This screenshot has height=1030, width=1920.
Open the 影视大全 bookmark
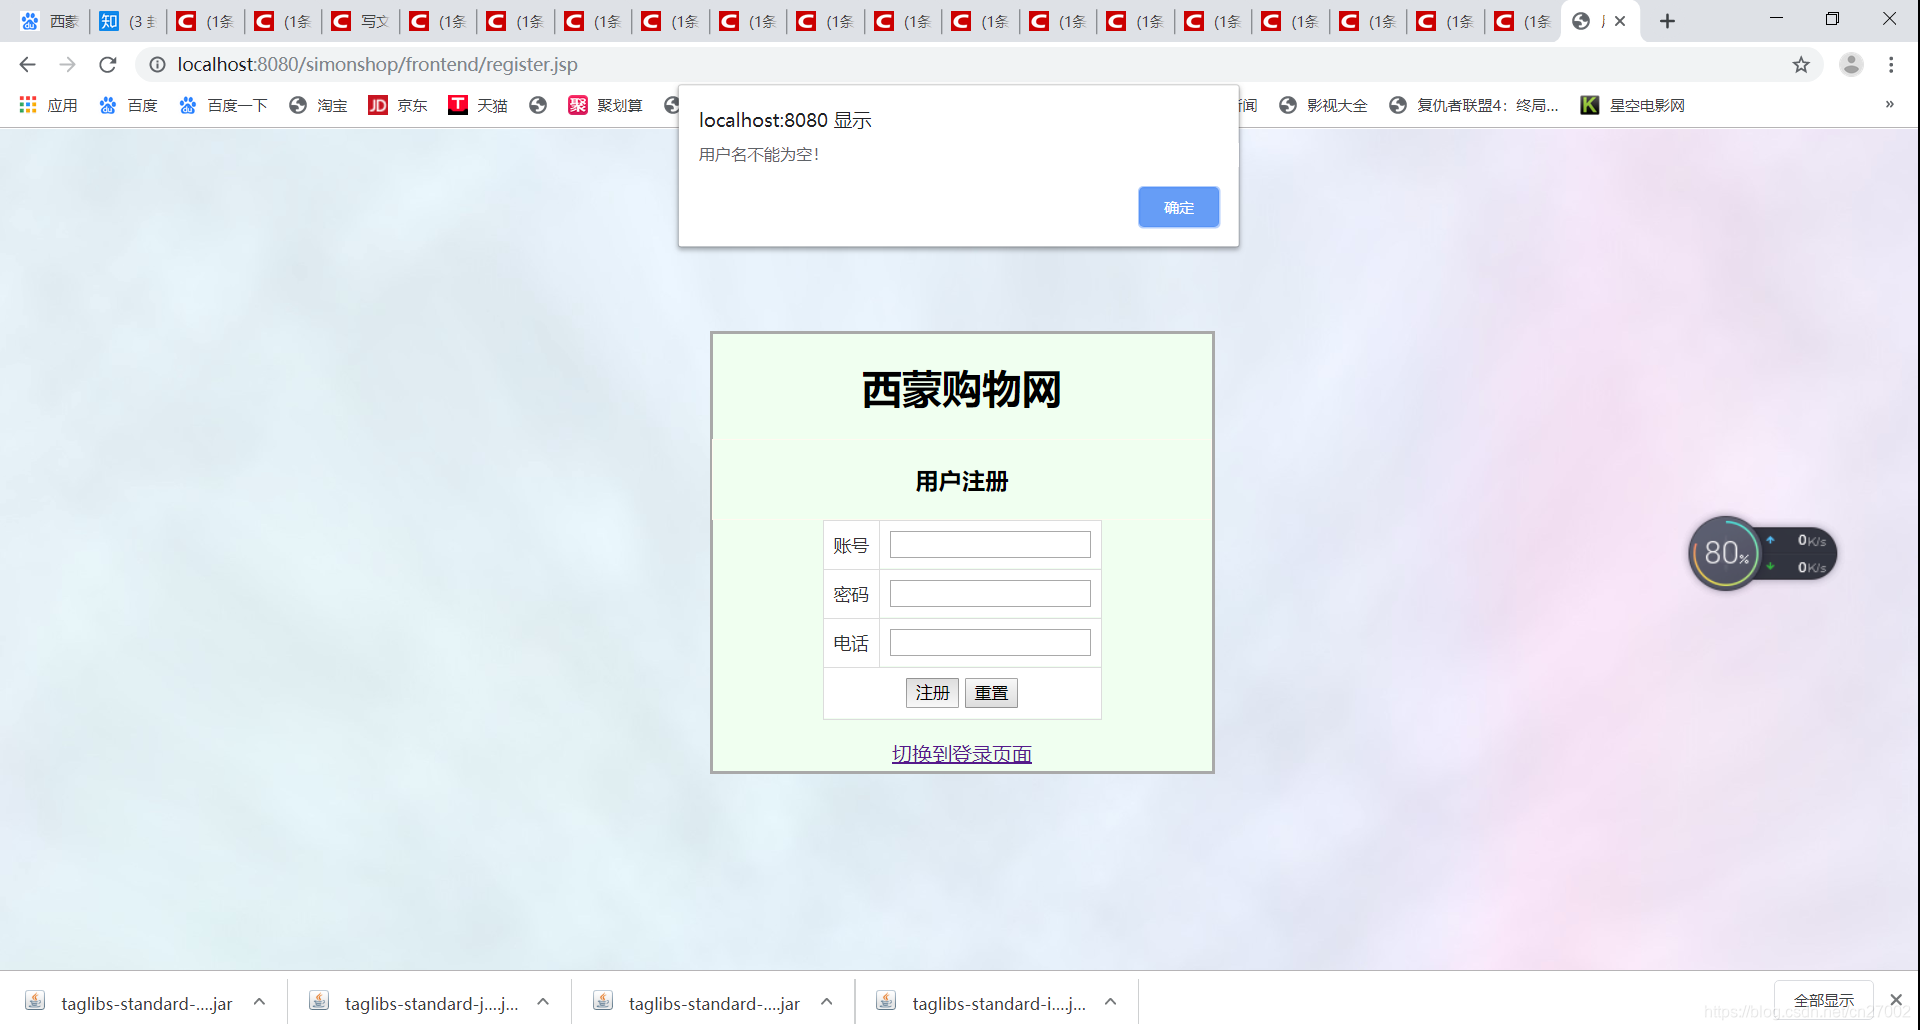(x=1323, y=105)
